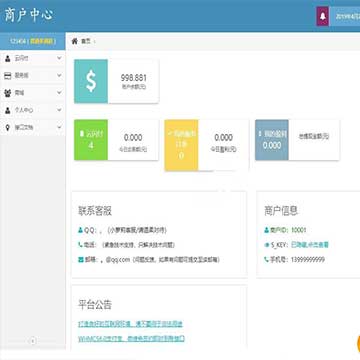Expand the credit card menu chevron
360x360 pixels.
(x=59, y=76)
